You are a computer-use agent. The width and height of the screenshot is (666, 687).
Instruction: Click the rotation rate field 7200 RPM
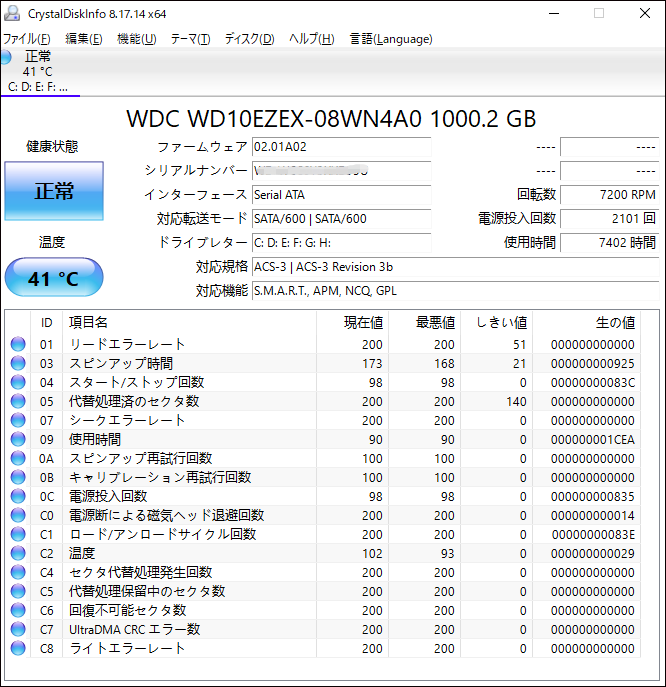pos(610,195)
